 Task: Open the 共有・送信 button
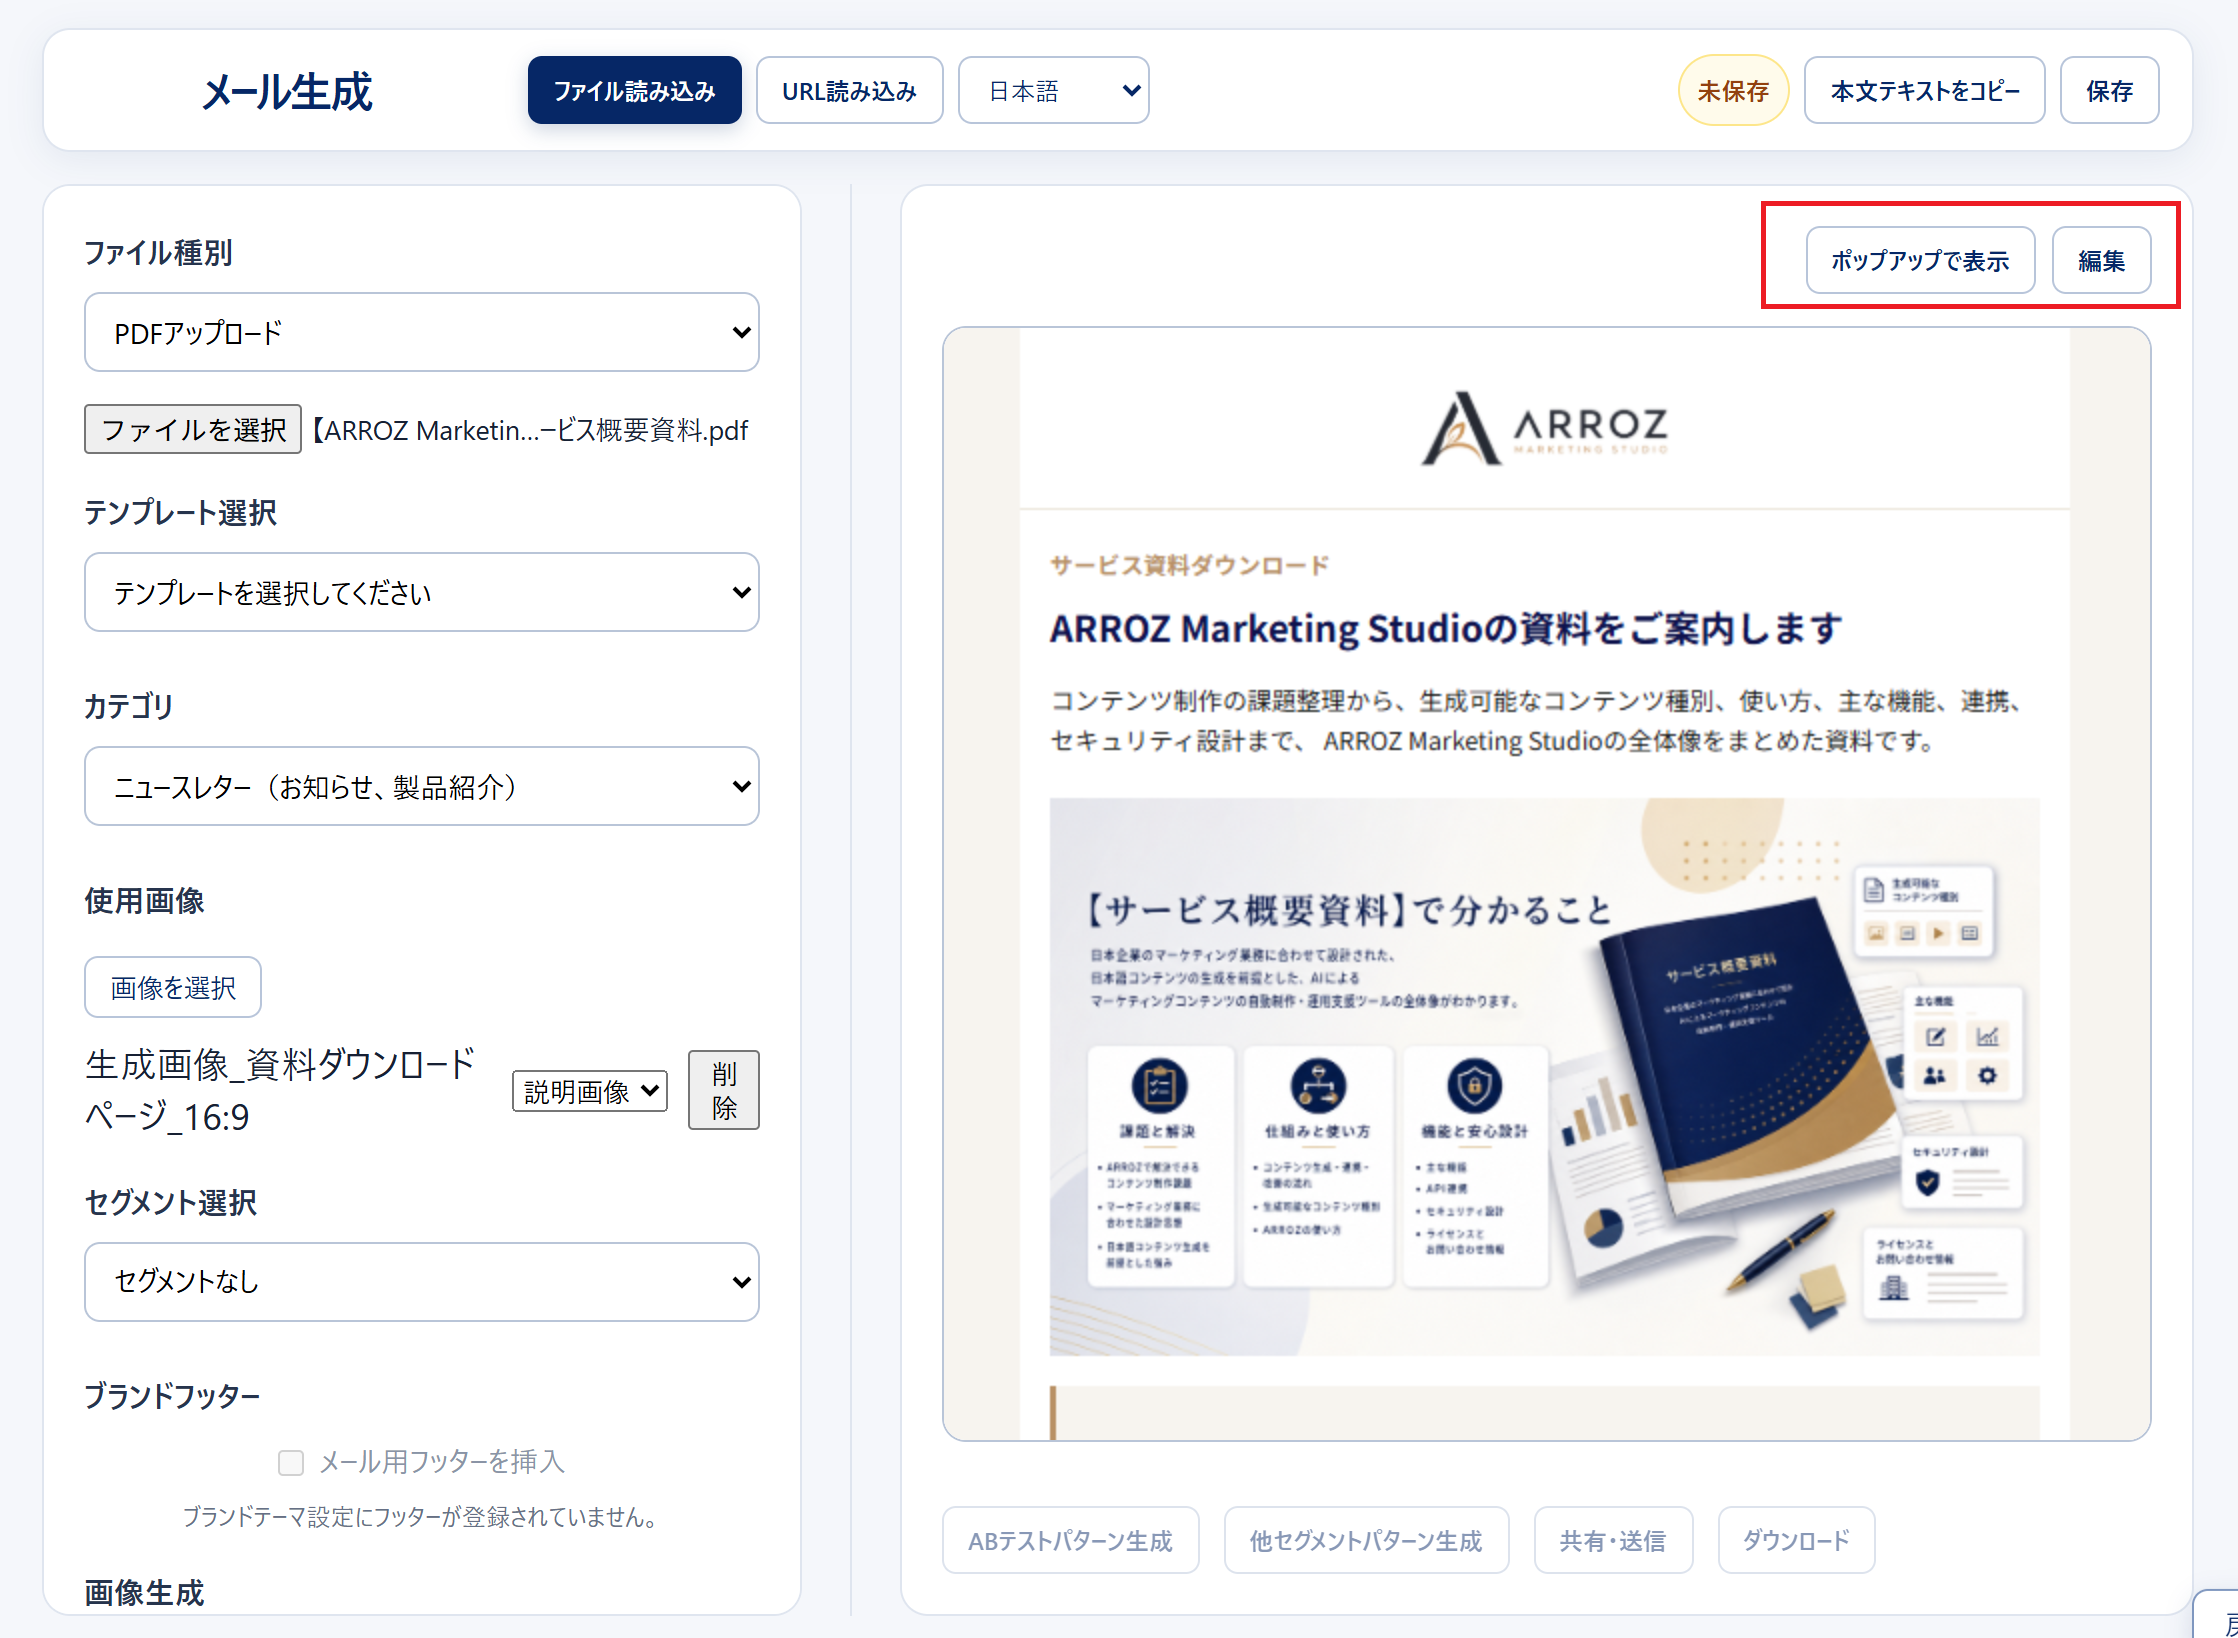click(x=1613, y=1540)
